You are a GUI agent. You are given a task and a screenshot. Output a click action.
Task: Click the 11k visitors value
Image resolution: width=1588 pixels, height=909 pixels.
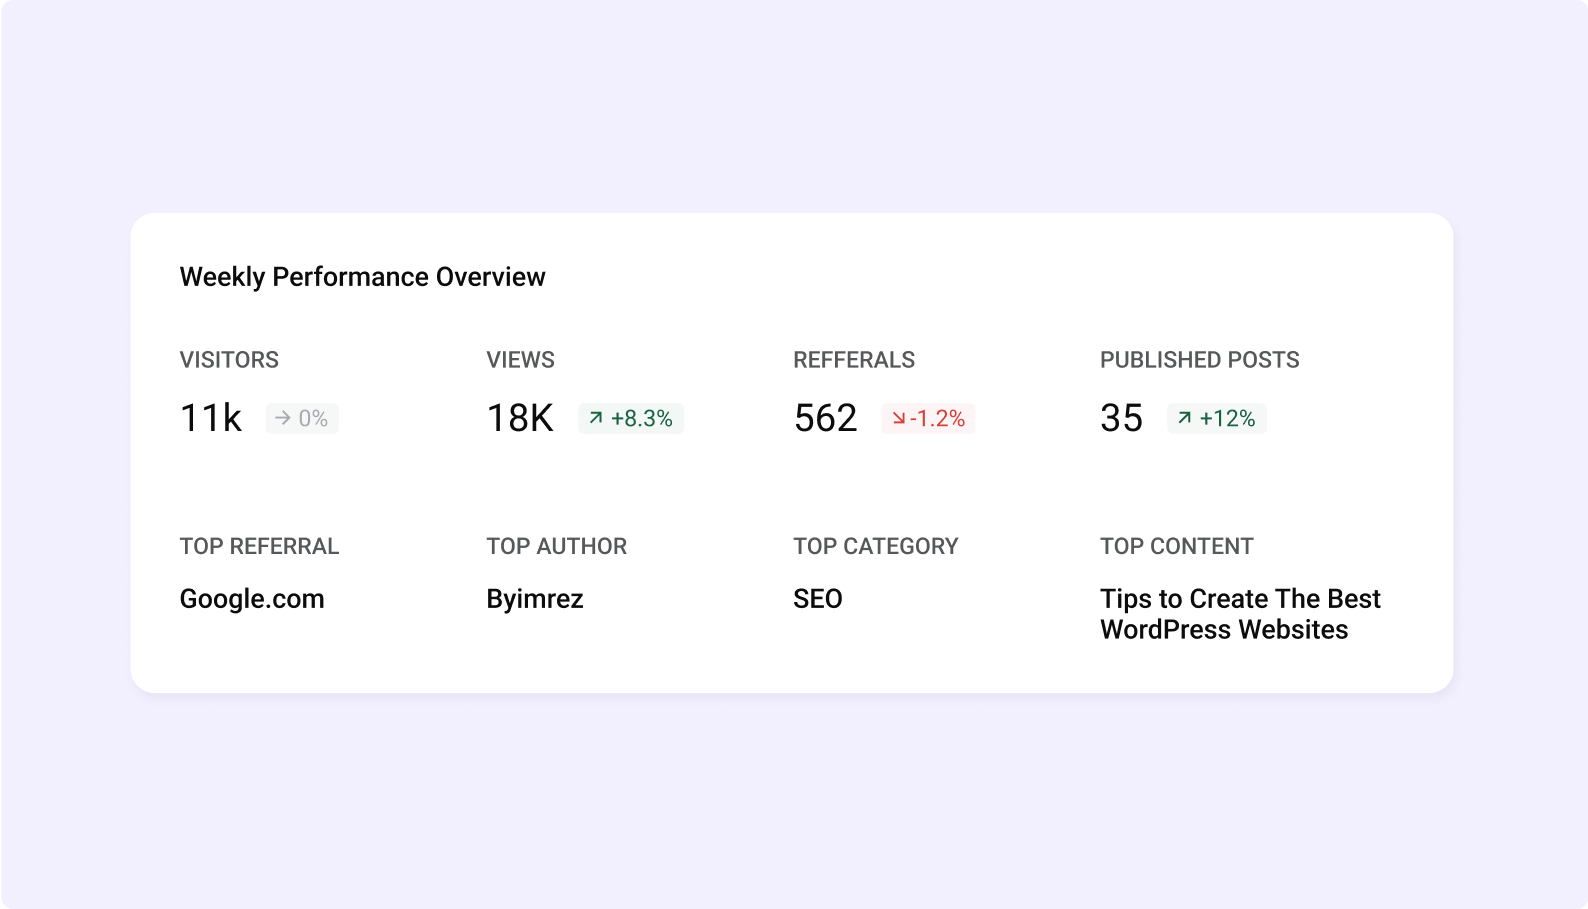(x=211, y=418)
